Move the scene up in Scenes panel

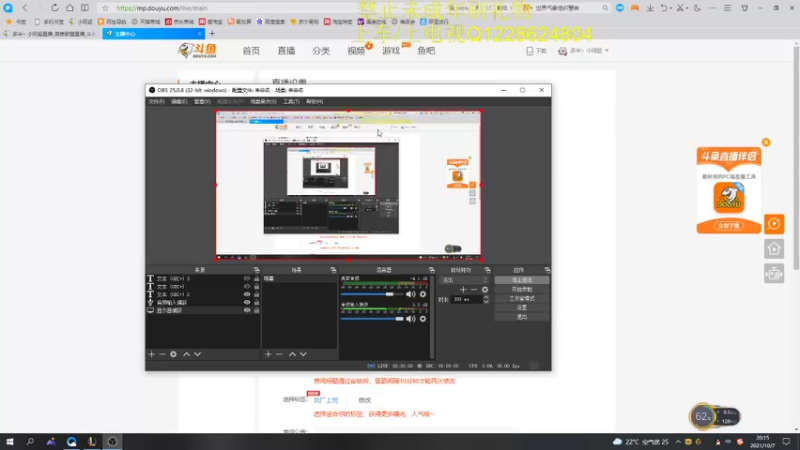pyautogui.click(x=292, y=354)
